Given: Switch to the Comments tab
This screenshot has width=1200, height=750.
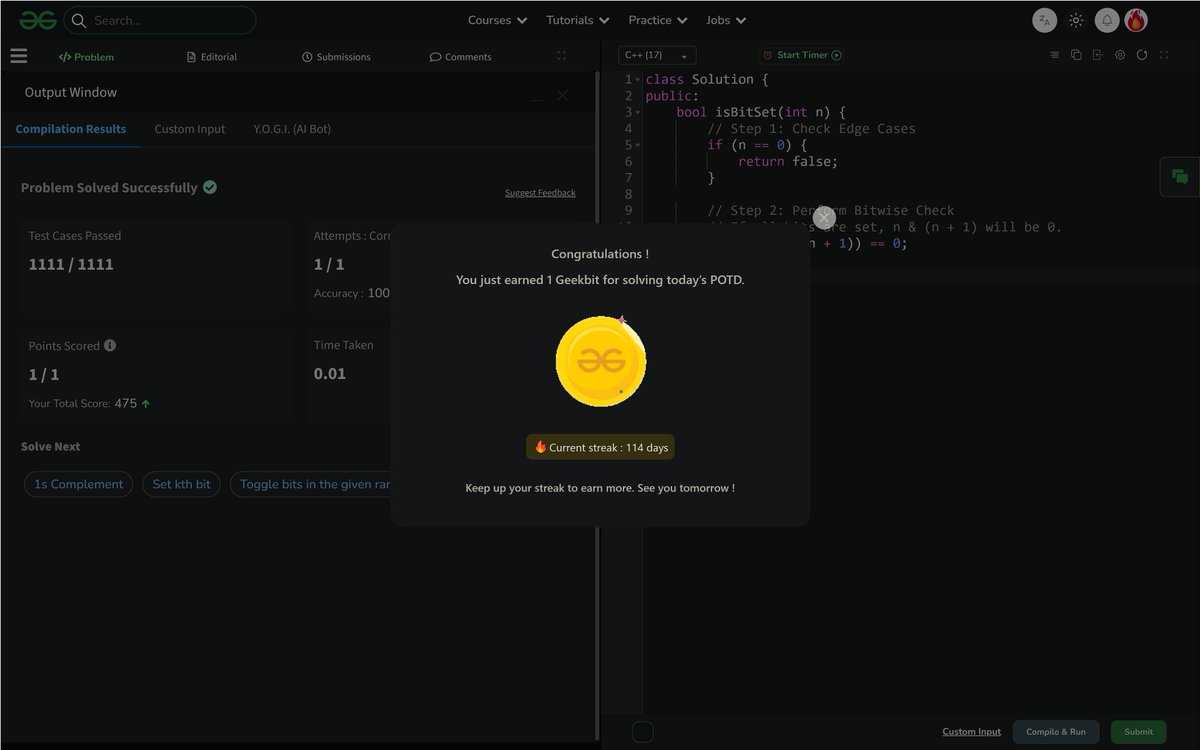Looking at the screenshot, I should [461, 57].
